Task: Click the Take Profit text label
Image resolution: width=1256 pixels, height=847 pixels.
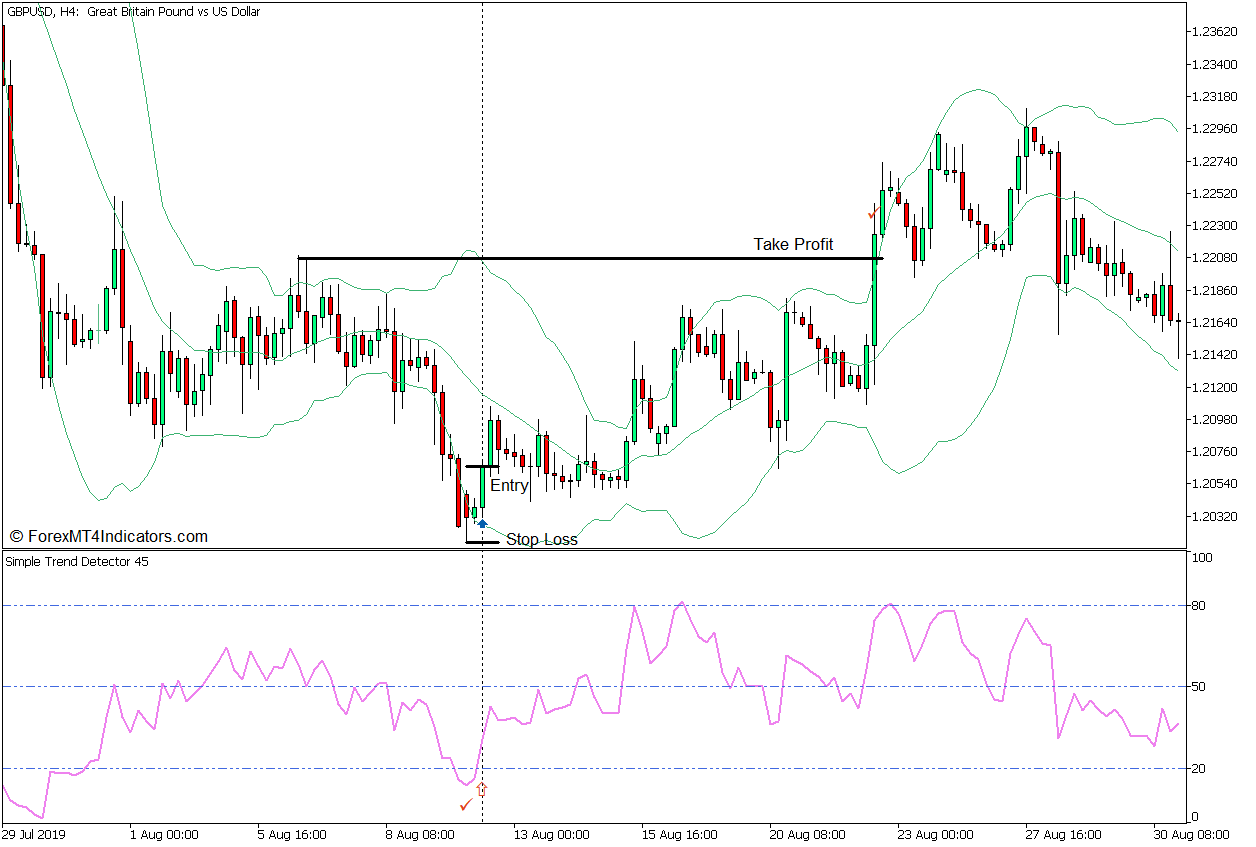Action: point(795,244)
